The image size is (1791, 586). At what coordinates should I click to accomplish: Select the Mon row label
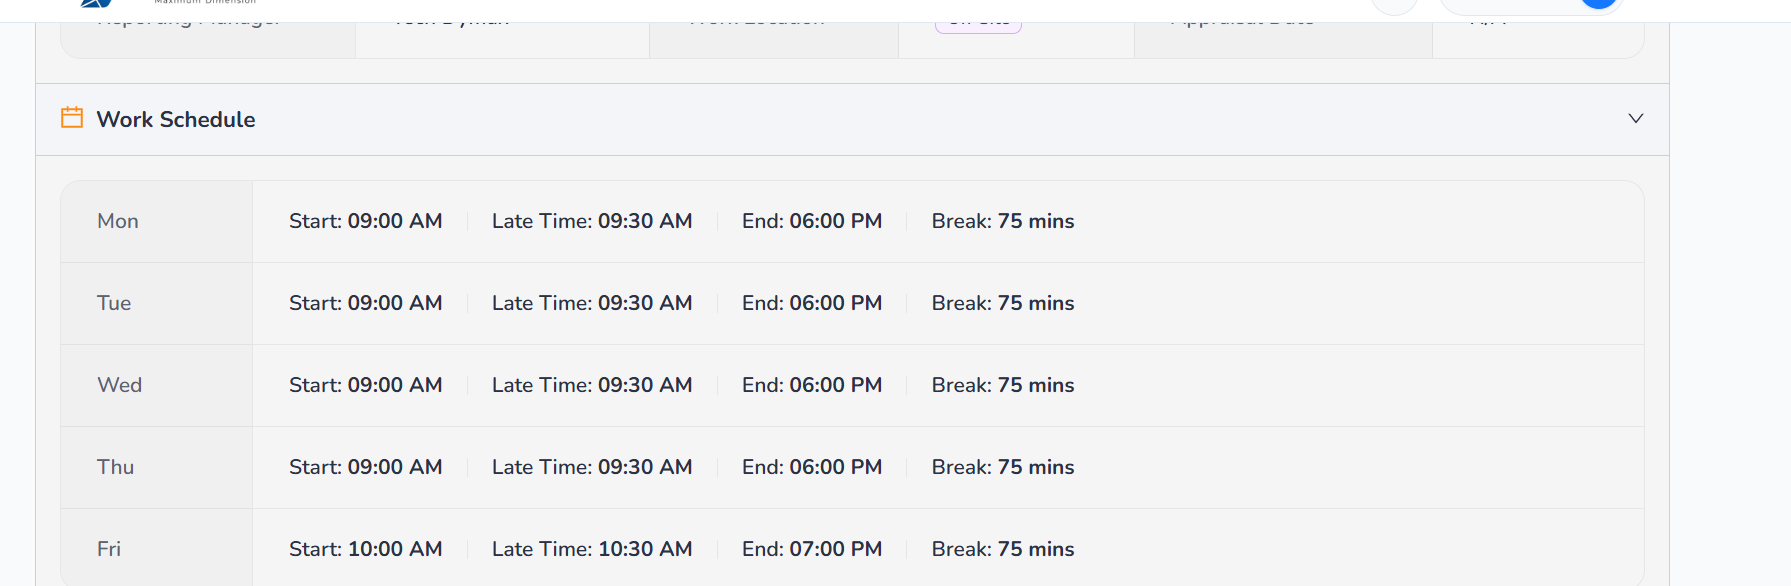[118, 221]
